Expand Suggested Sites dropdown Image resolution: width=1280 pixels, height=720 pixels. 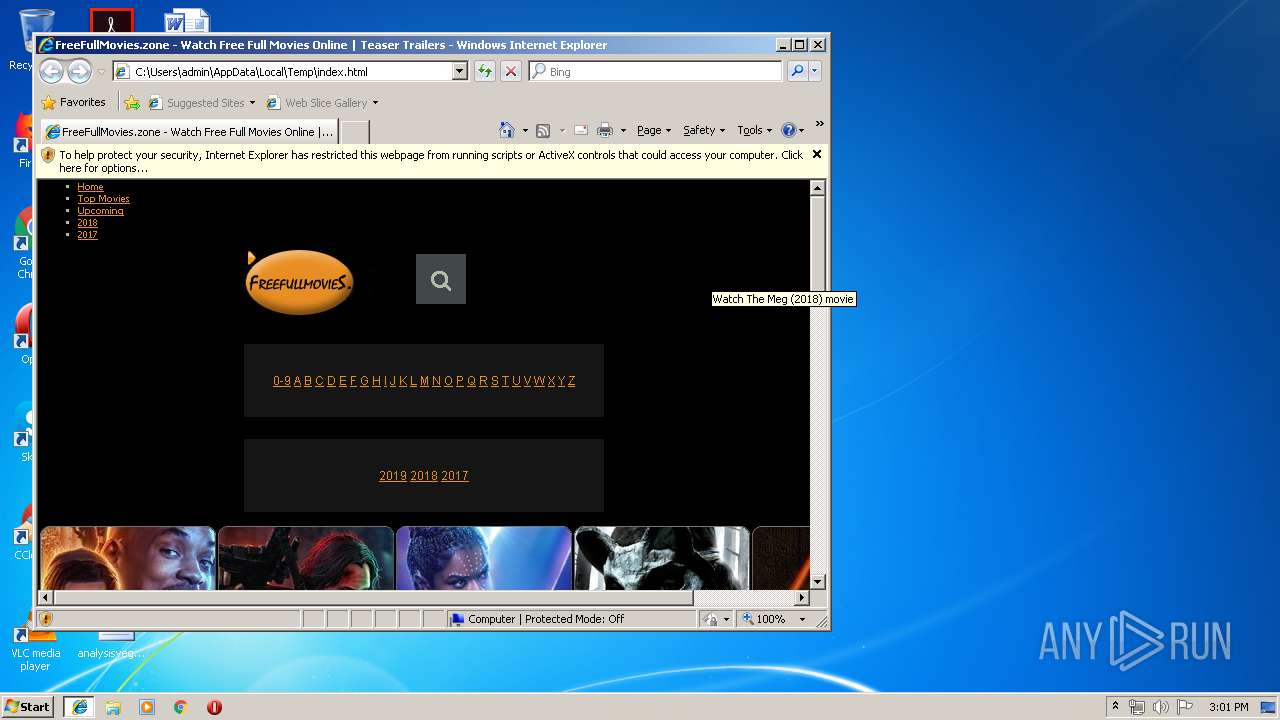pos(253,103)
